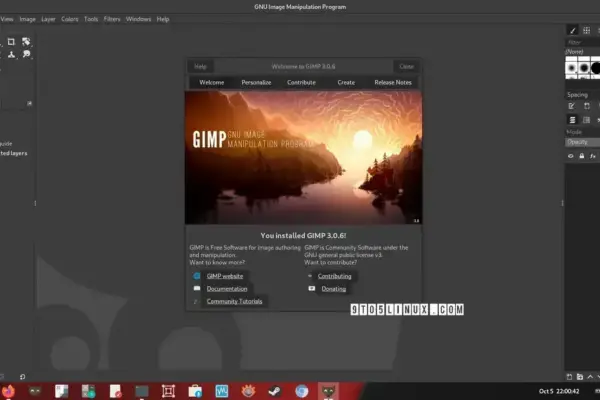Switch to the Patterns grid tab icon
Screen dimensions: 600x400
coord(586,30)
